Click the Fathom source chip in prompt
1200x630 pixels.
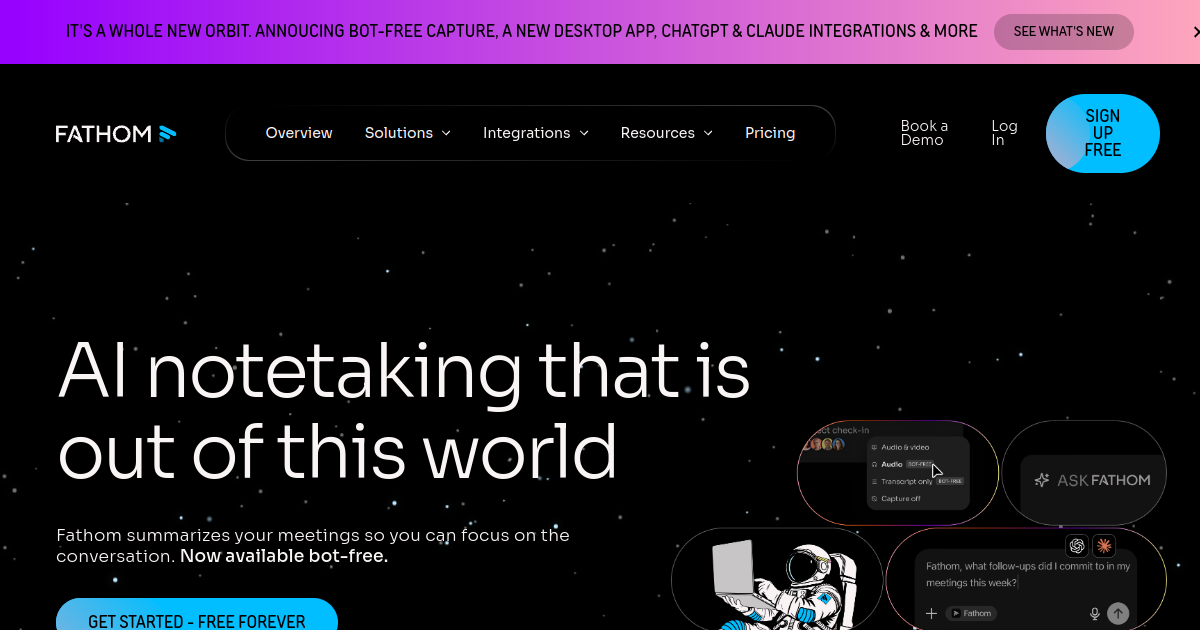pyautogui.click(x=971, y=613)
